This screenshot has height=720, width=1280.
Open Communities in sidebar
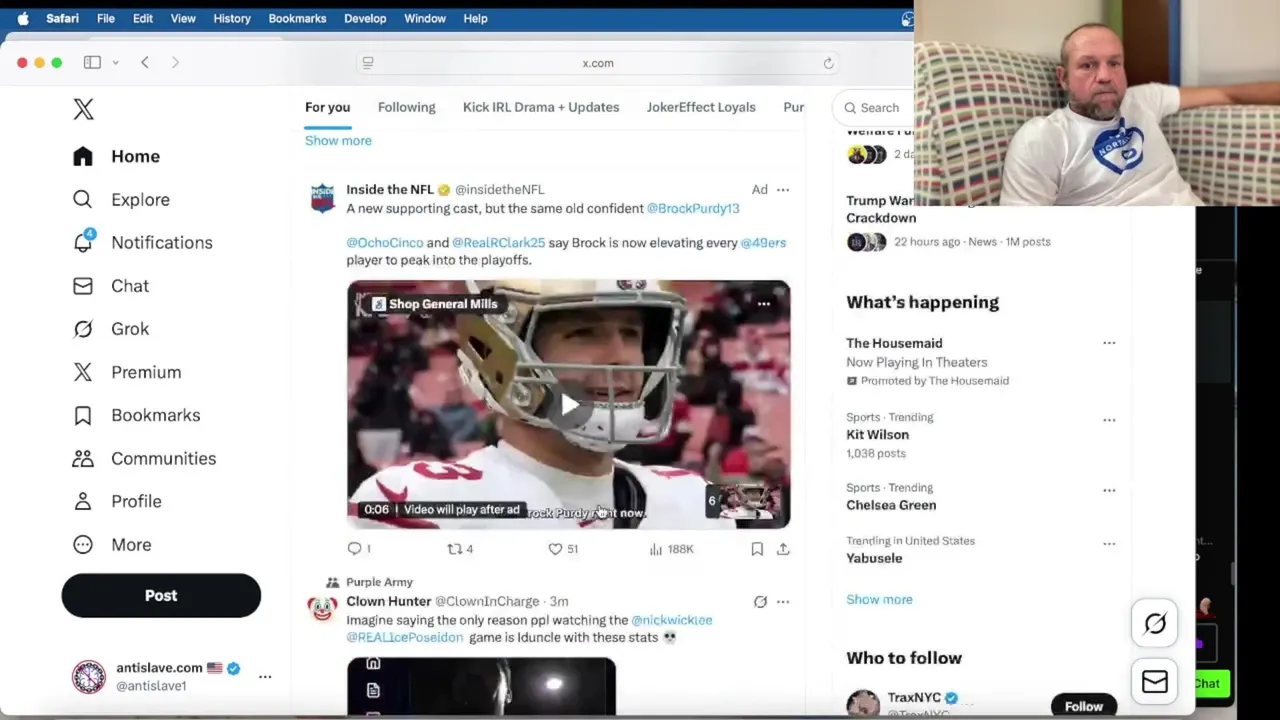[x=144, y=458]
